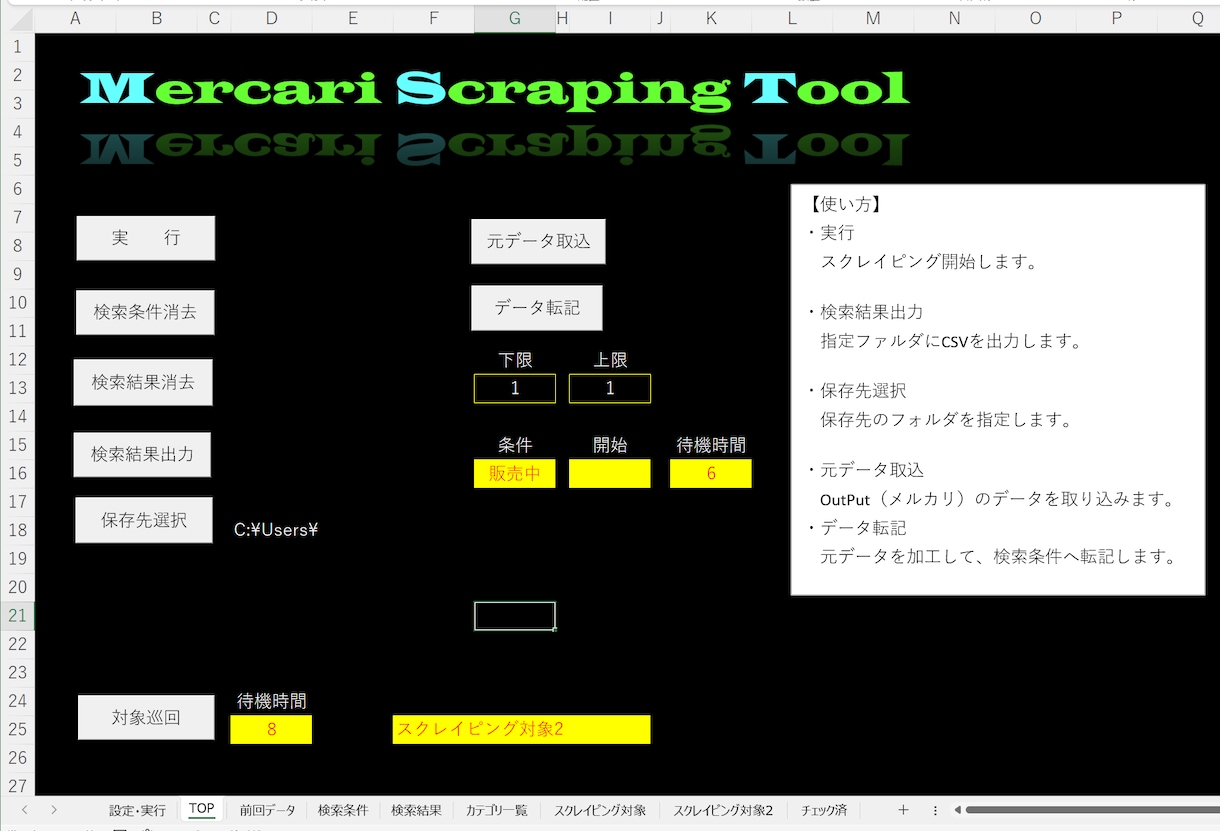The height and width of the screenshot is (831, 1220).
Task: Click the next sheet navigation arrow
Action: coord(54,810)
